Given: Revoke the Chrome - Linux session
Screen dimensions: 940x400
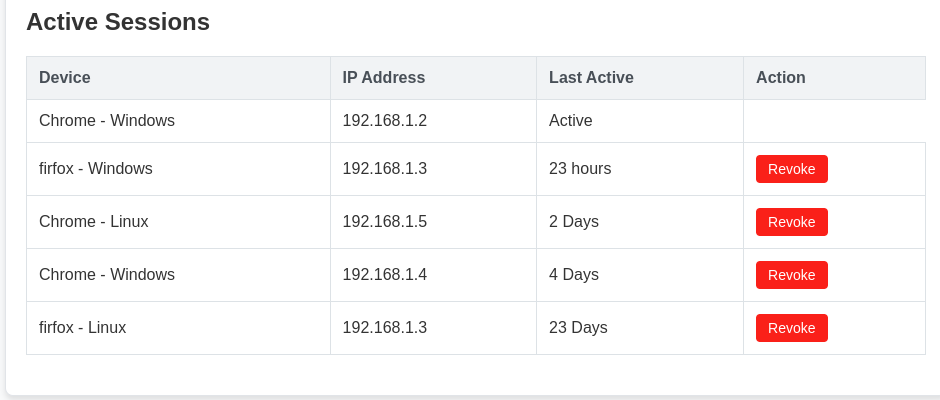Looking at the screenshot, I should coord(791,222).
